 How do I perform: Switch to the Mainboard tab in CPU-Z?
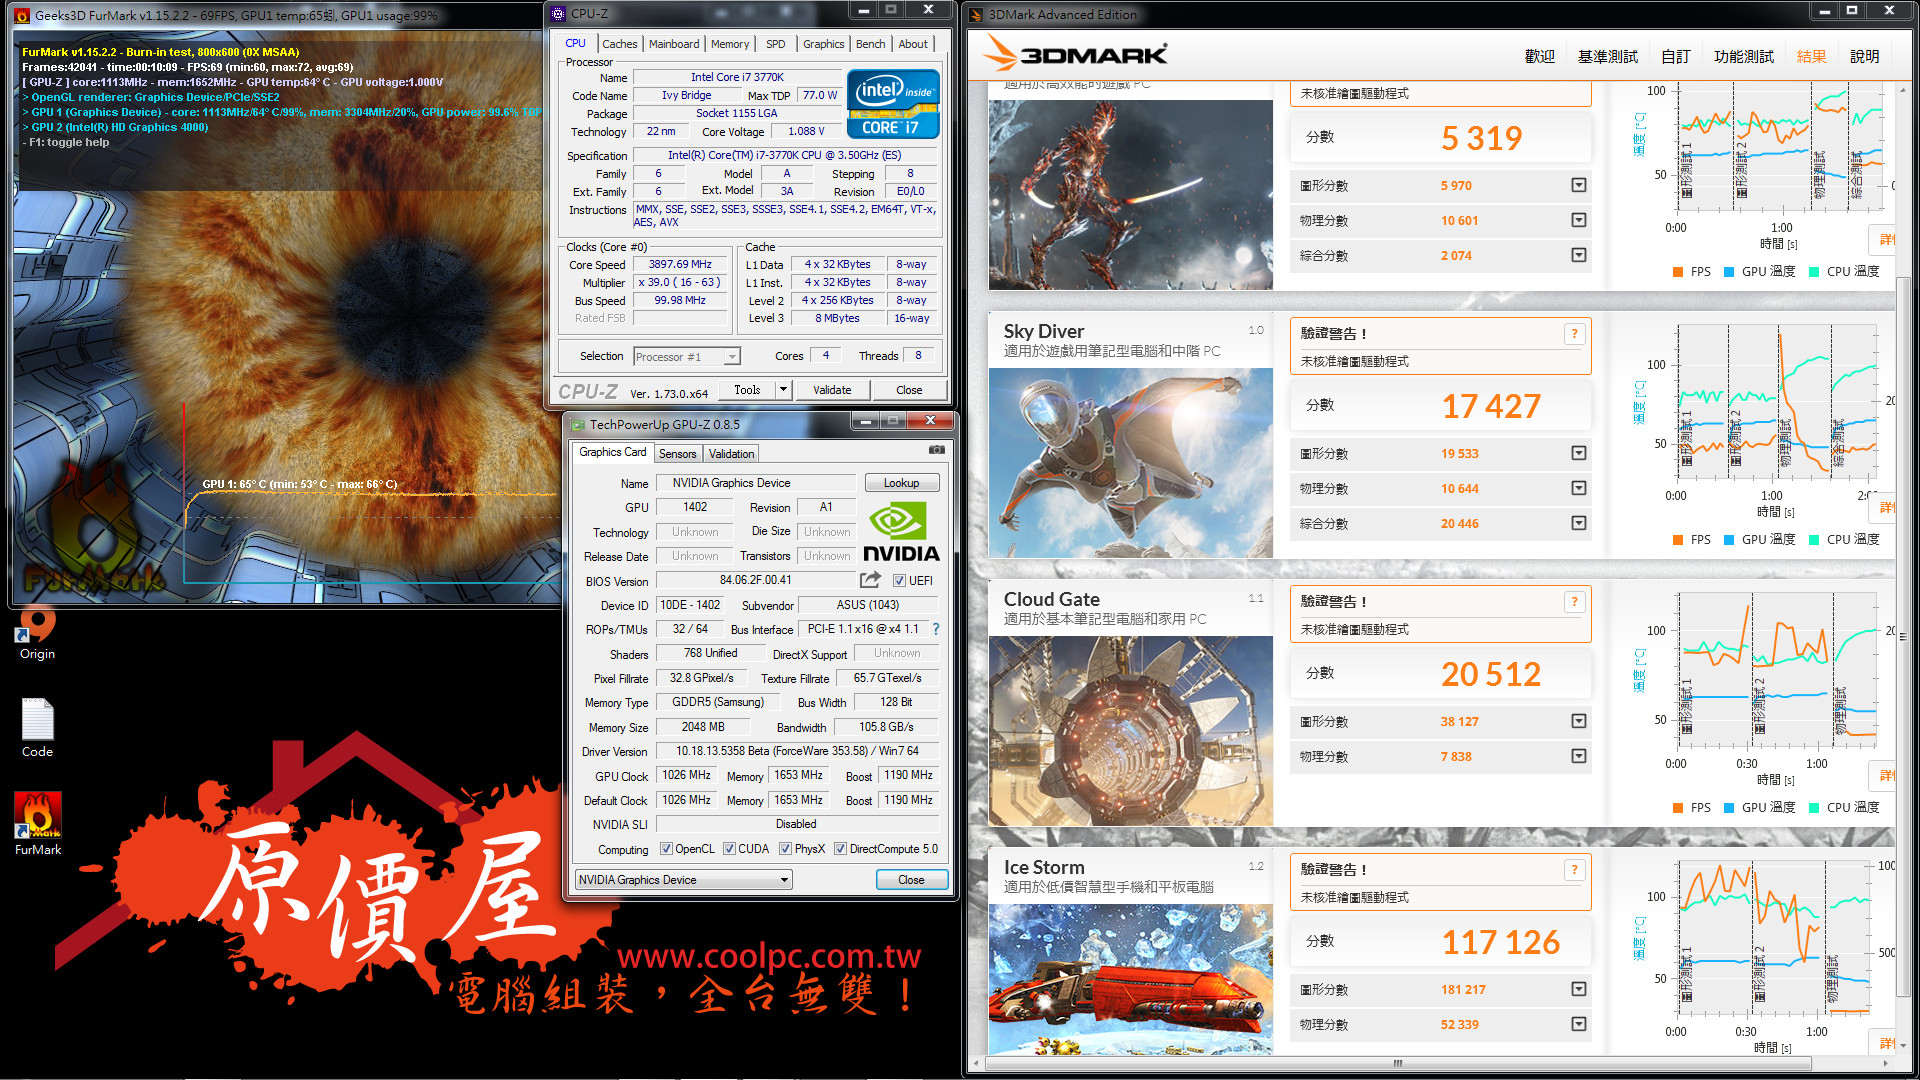pyautogui.click(x=673, y=44)
